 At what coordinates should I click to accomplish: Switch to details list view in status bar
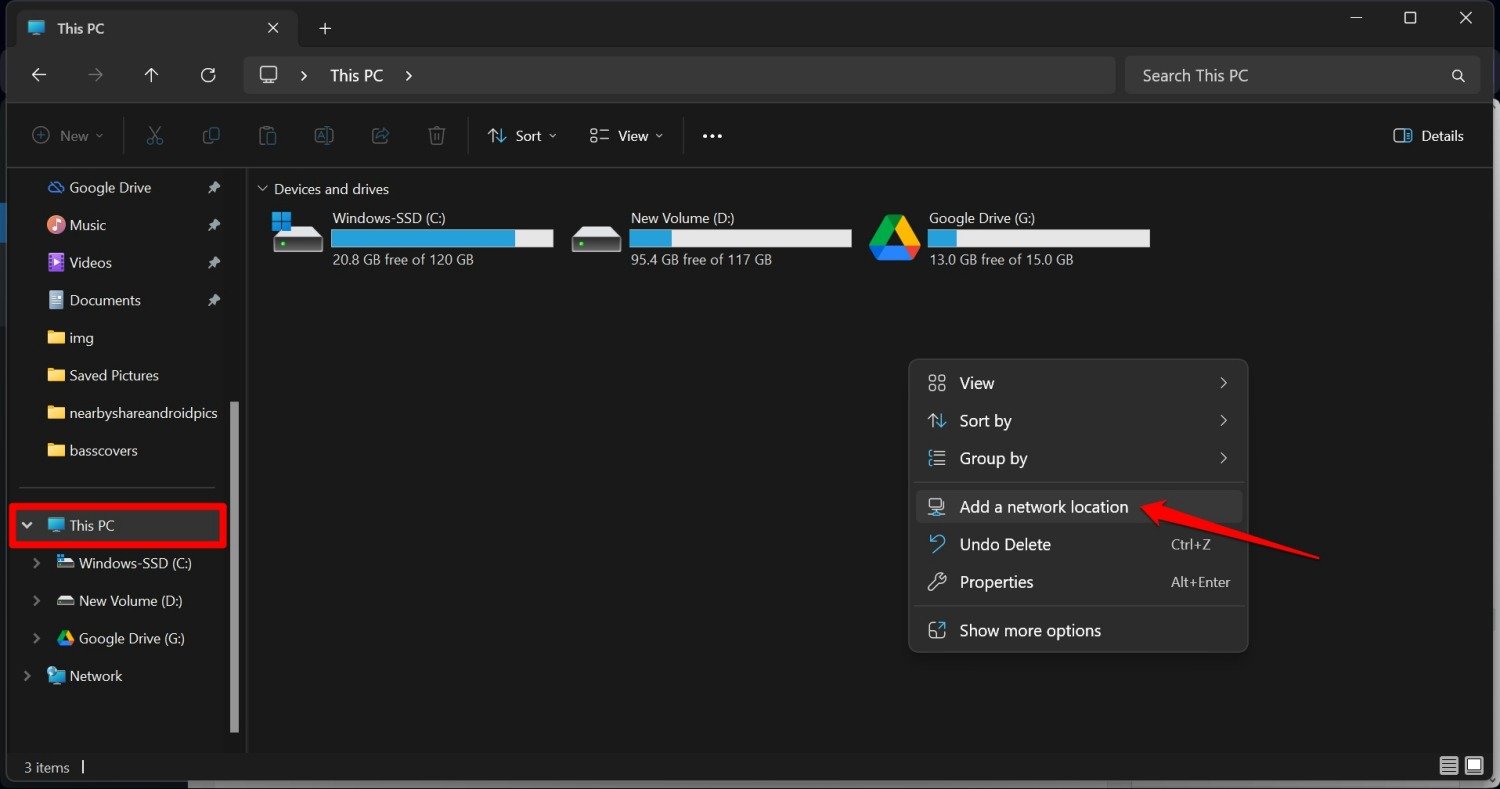(1448, 766)
